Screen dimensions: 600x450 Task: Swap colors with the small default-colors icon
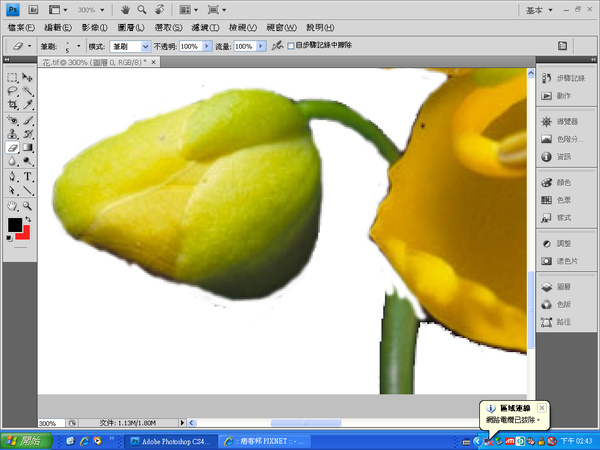pos(11,238)
